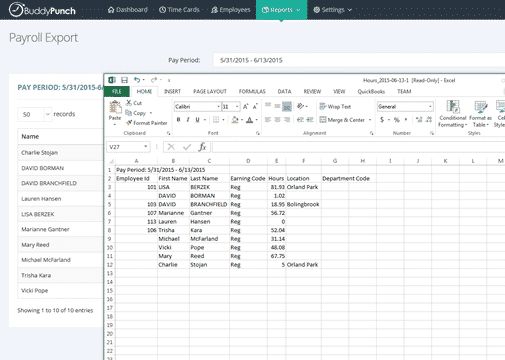The width and height of the screenshot is (505, 360).
Task: Click the Excel formula bar
Action: coord(358,147)
